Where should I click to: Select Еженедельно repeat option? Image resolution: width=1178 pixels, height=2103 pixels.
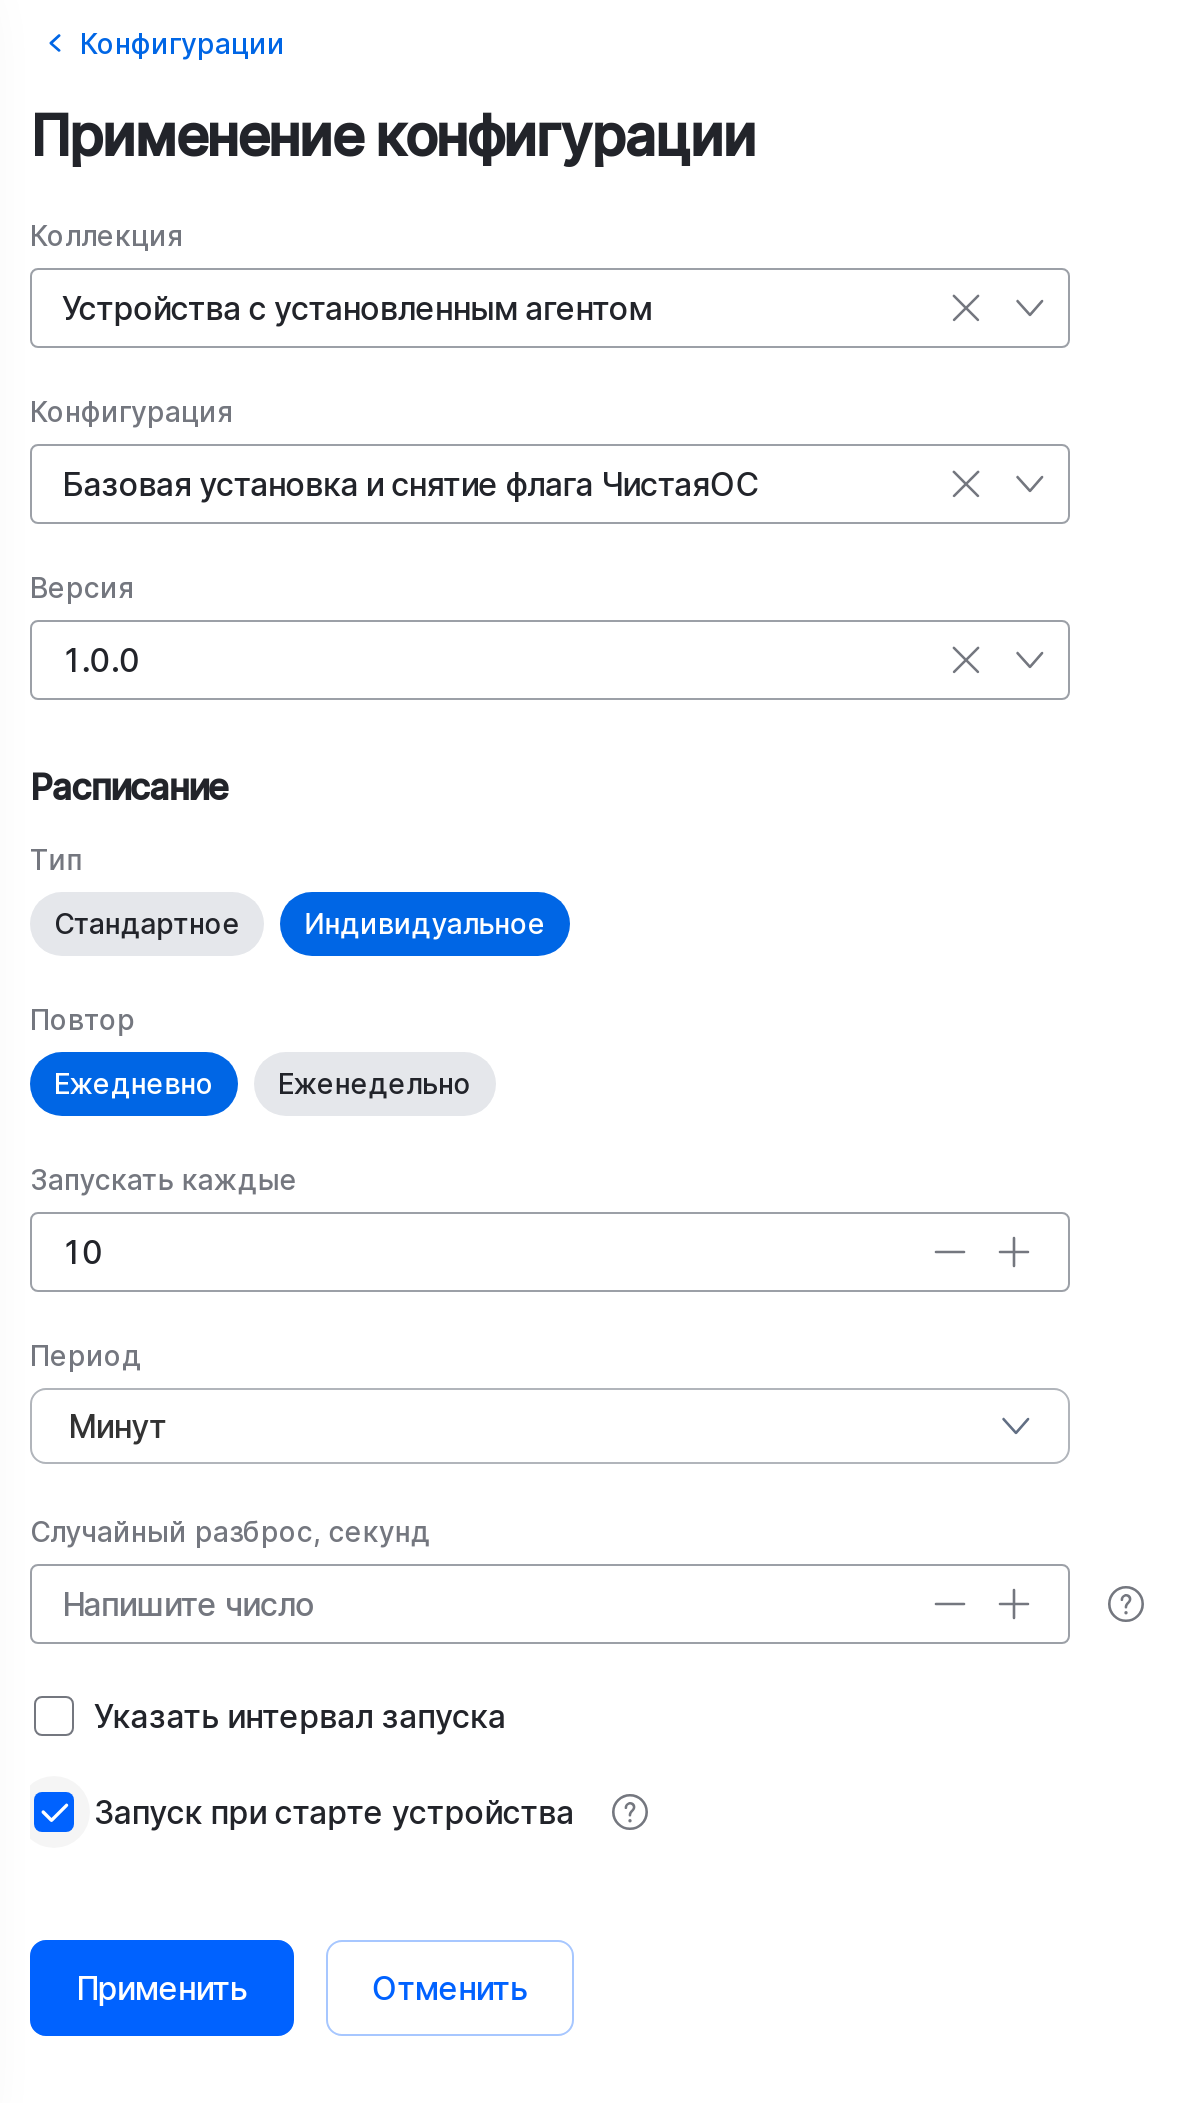(374, 1083)
